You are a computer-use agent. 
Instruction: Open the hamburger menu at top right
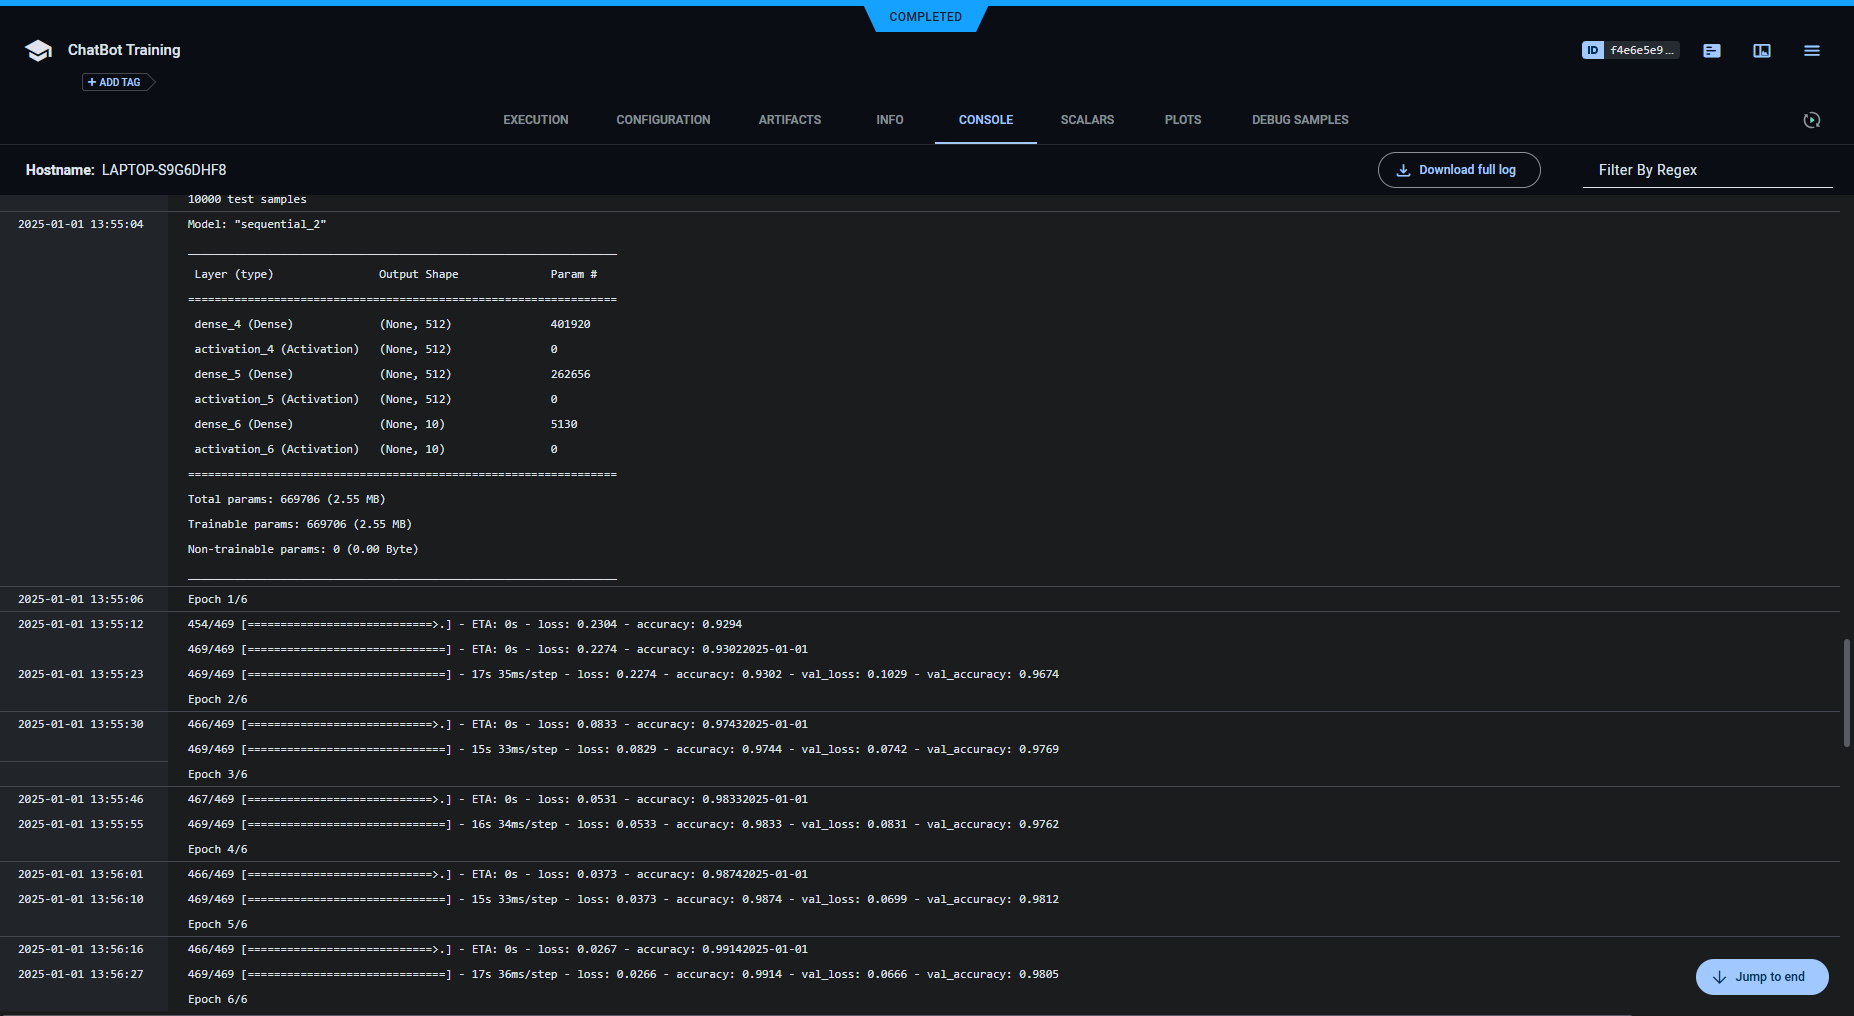pos(1812,50)
